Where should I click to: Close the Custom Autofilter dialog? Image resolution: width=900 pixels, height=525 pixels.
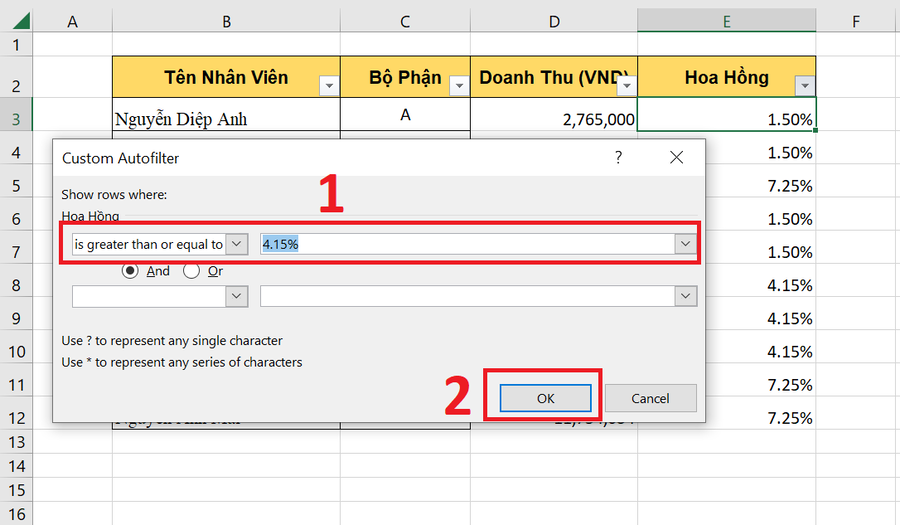pyautogui.click(x=676, y=157)
